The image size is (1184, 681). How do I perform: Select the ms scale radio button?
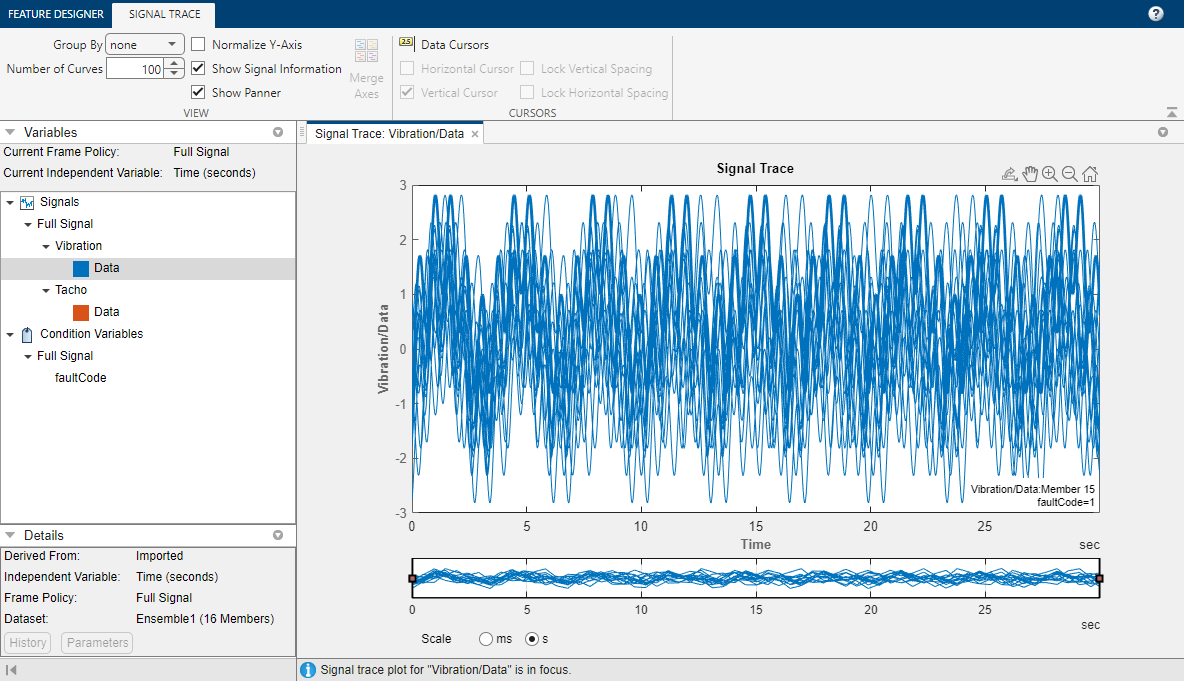(487, 639)
